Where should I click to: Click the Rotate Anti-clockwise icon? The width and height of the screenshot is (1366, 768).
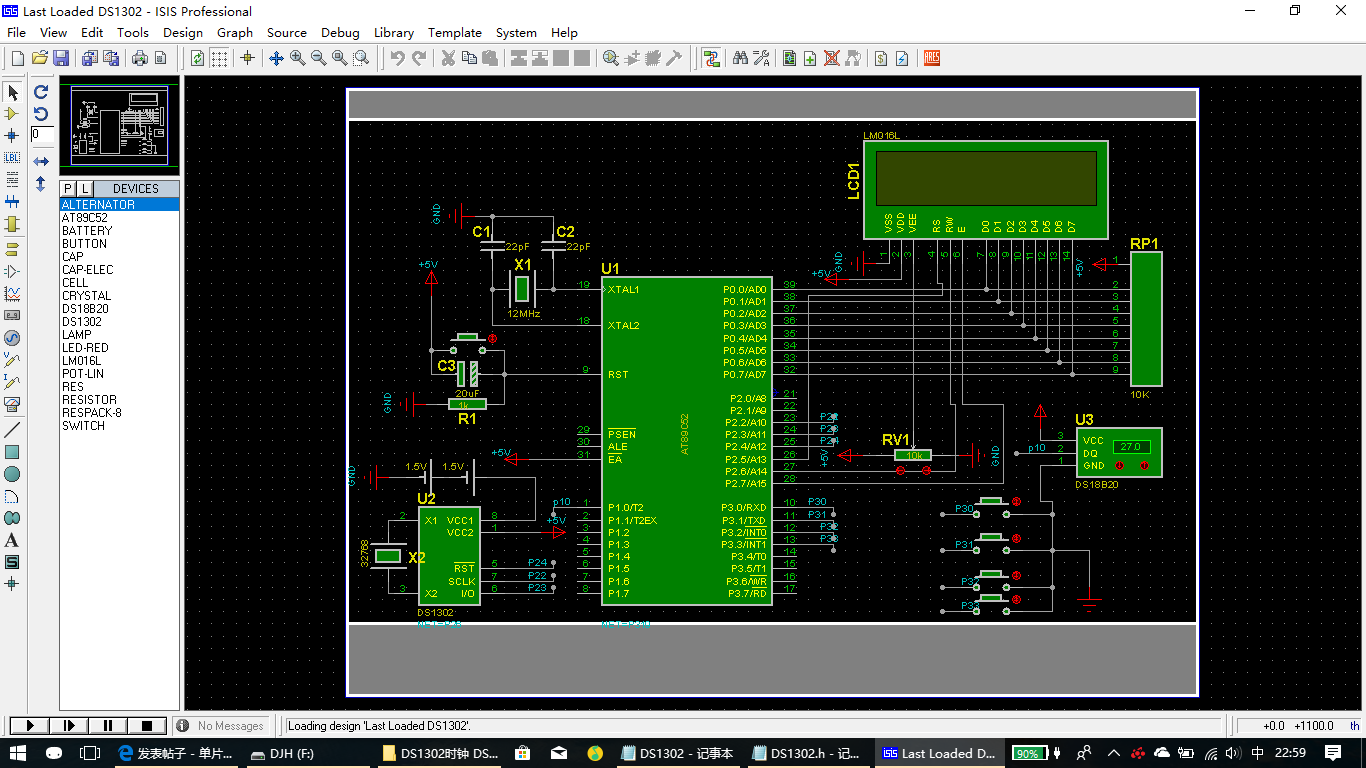click(x=41, y=113)
